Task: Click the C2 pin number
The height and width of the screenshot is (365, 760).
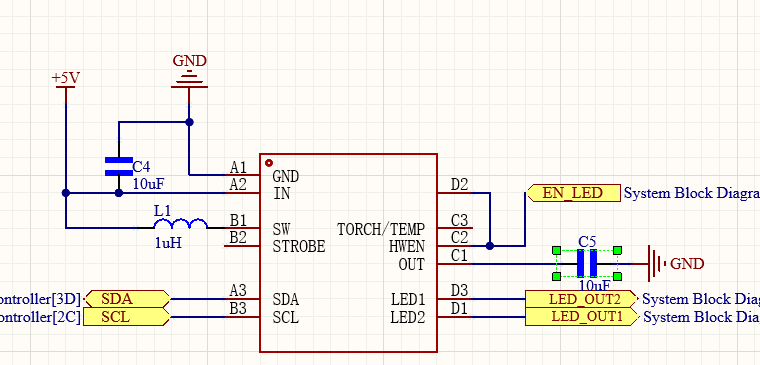Action: (x=459, y=238)
